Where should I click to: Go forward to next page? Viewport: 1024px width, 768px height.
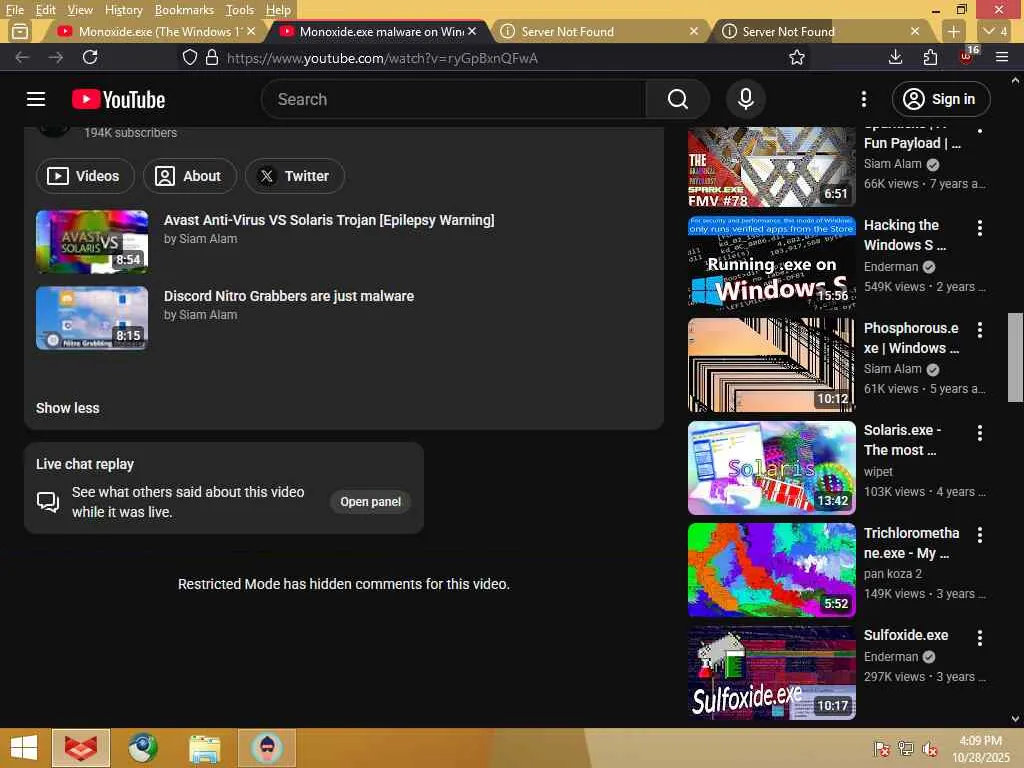56,57
